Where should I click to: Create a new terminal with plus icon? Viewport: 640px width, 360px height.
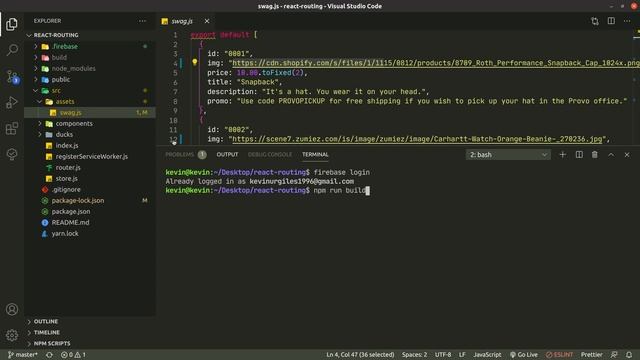click(562, 155)
